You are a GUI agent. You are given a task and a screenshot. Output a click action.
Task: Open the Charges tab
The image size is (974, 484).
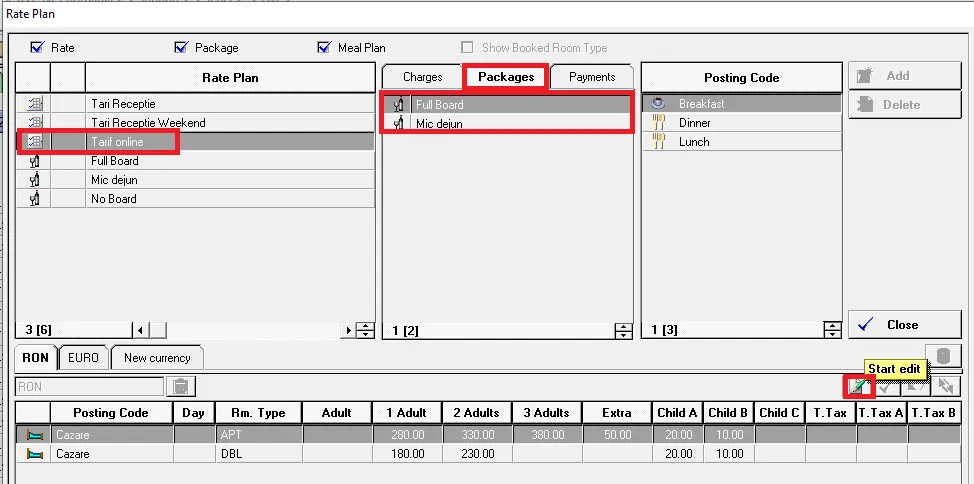(422, 77)
